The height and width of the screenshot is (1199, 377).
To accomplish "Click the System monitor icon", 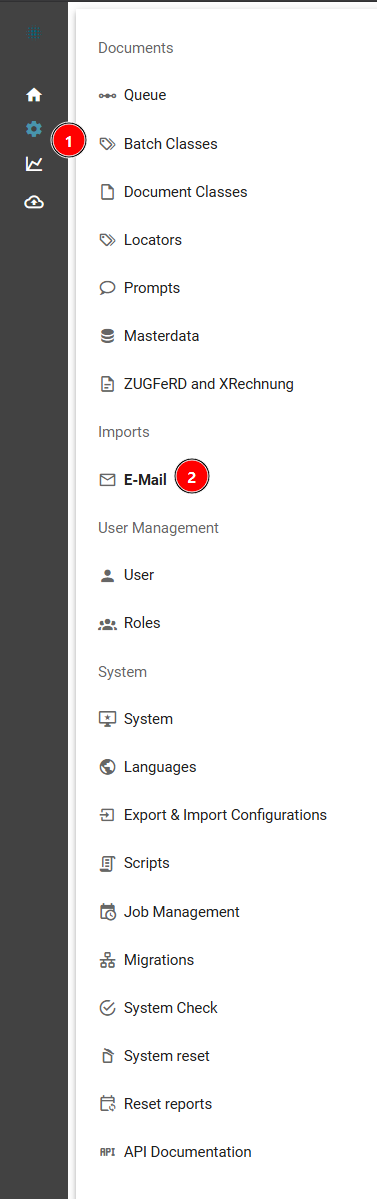I will click(108, 720).
